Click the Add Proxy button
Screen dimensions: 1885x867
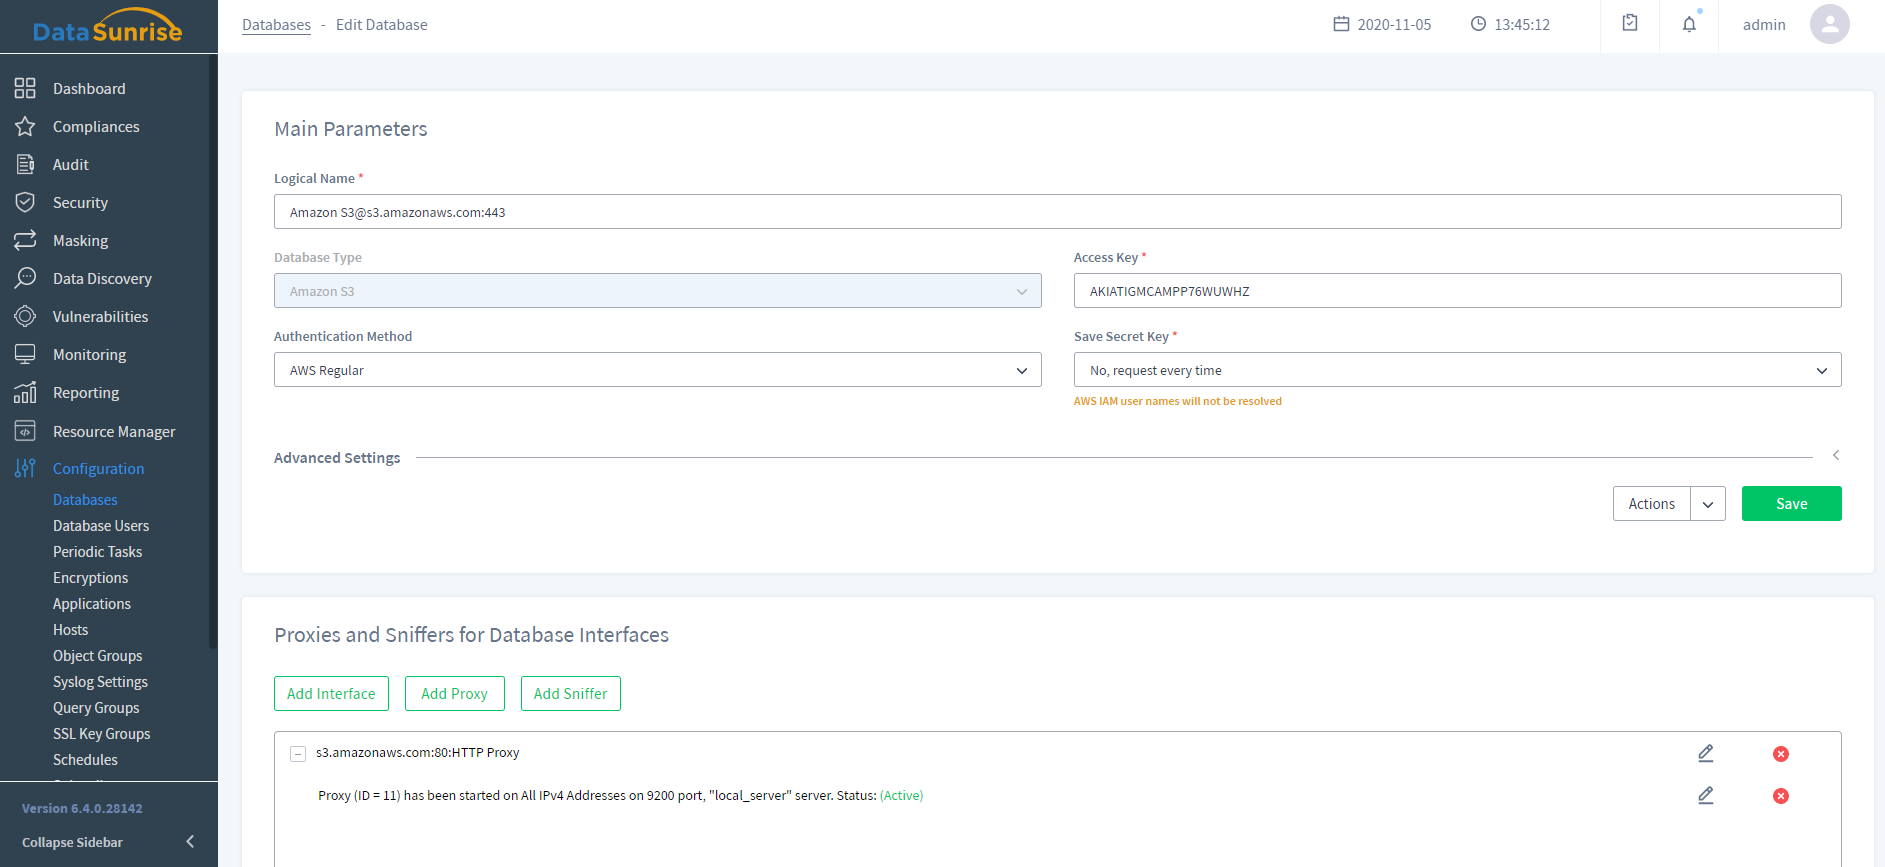(x=454, y=694)
